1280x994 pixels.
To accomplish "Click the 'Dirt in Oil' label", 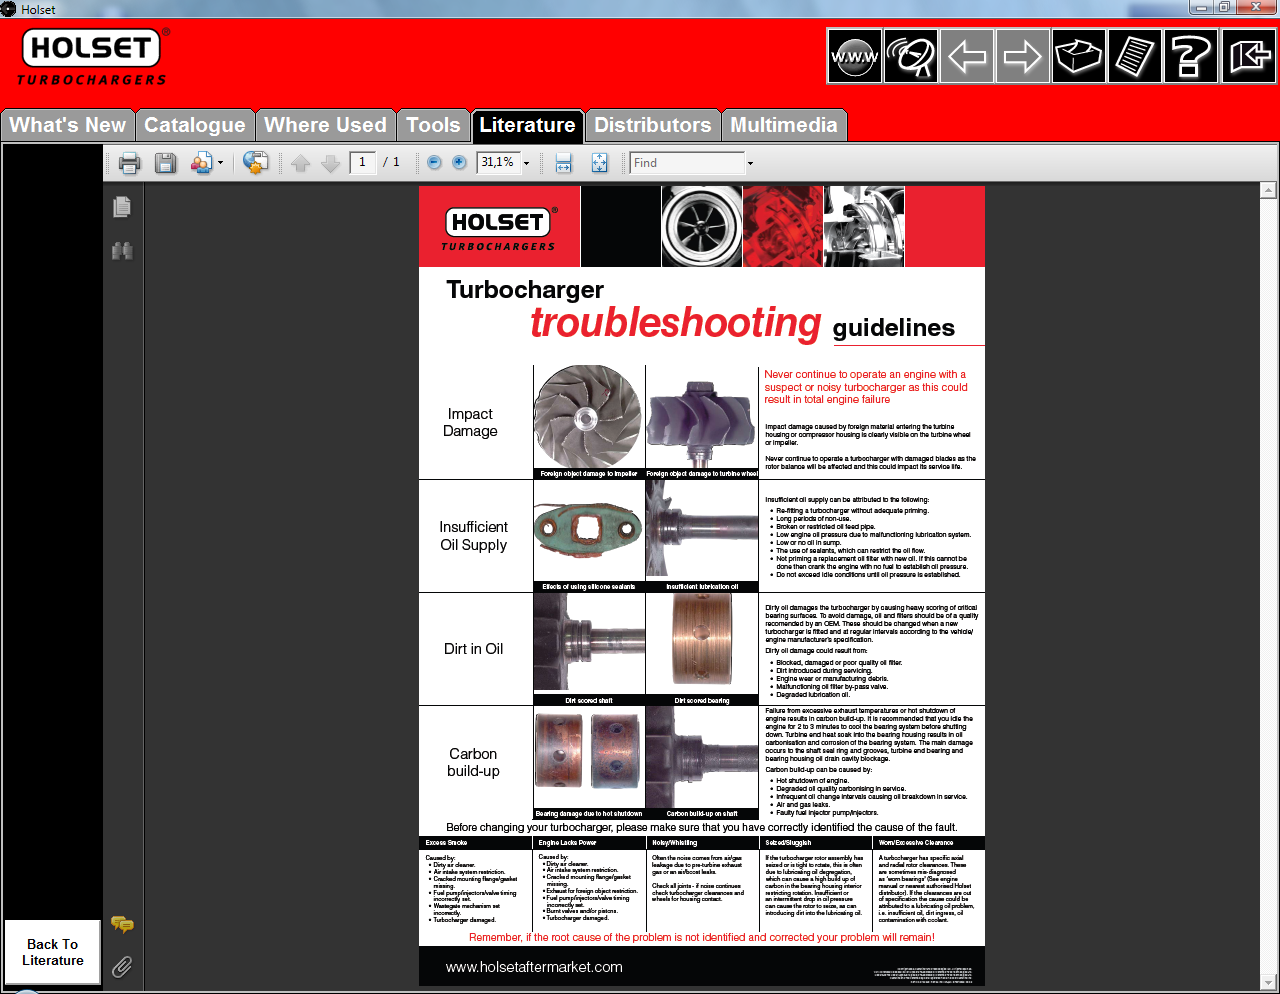I will 473,649.
